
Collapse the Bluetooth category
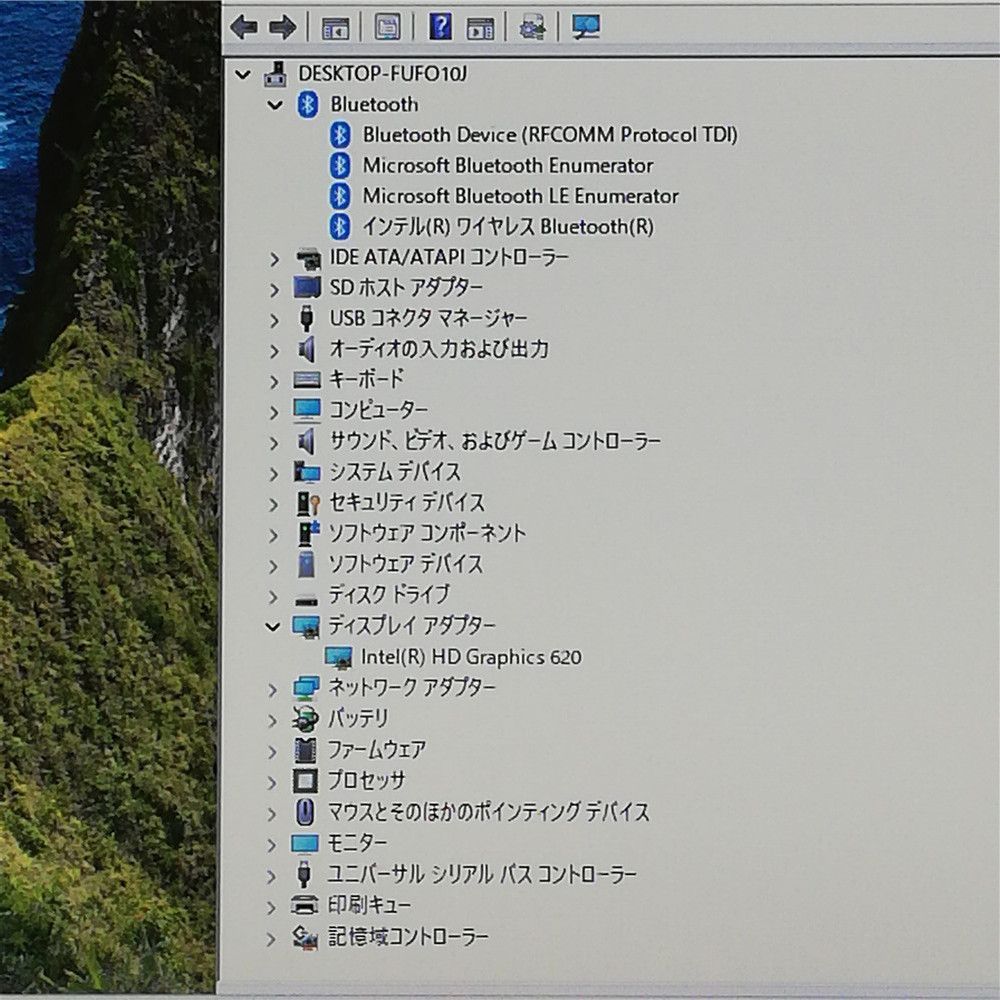275,105
